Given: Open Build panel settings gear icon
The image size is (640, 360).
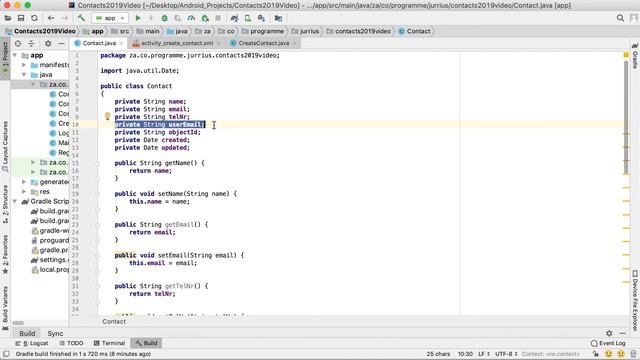Looking at the screenshot, I should (609, 333).
